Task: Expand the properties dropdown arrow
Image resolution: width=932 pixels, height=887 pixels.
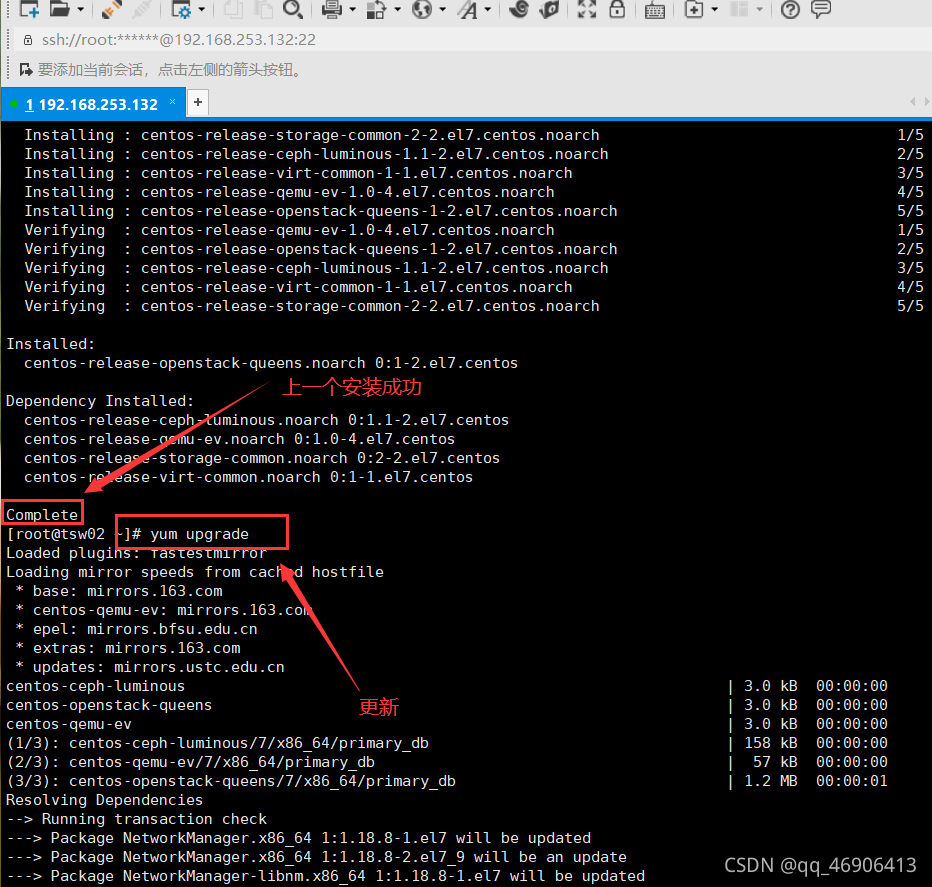Action: [x=201, y=10]
